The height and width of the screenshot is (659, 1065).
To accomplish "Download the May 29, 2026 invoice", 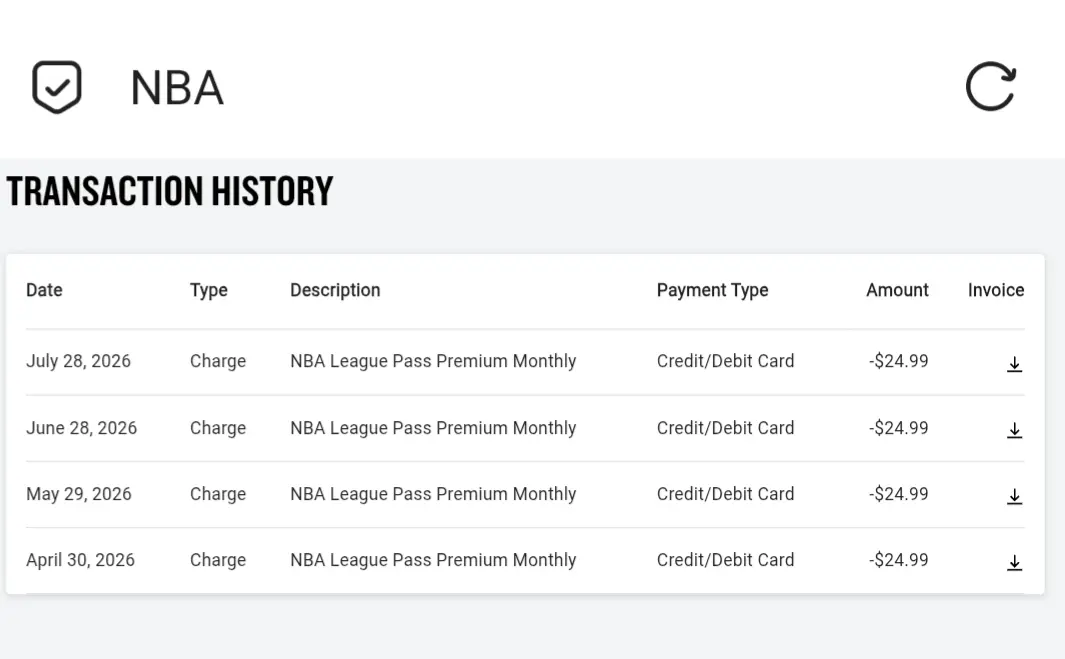I will point(1014,497).
